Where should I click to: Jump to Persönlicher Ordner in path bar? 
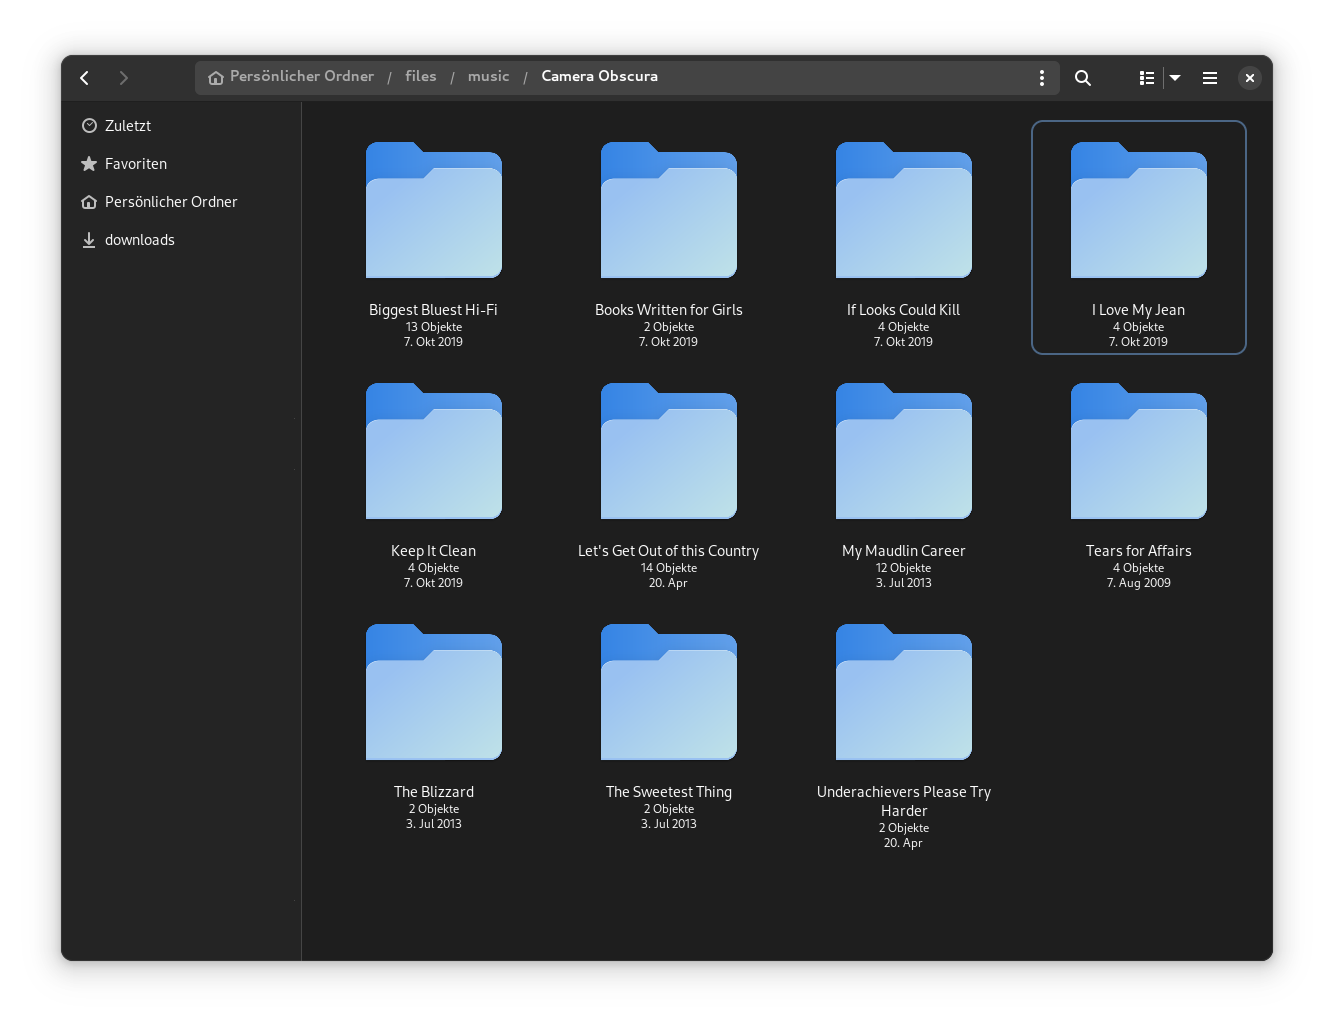[x=291, y=77]
